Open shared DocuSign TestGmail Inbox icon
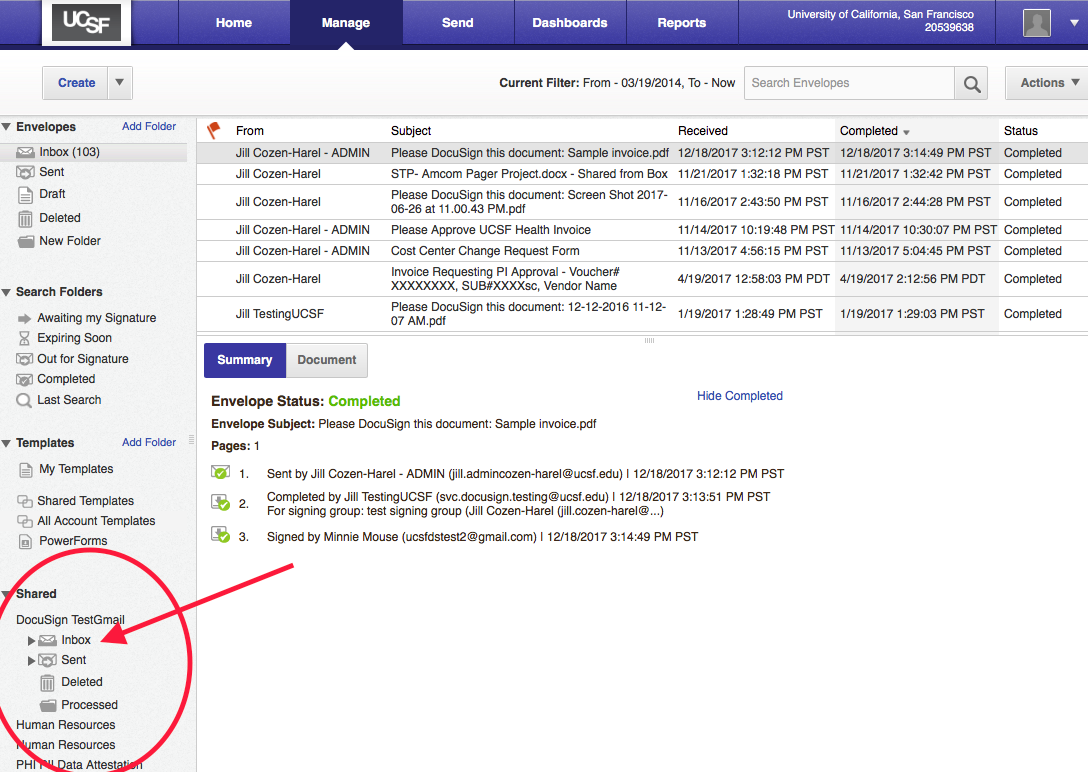The width and height of the screenshot is (1088, 772). pos(47,640)
